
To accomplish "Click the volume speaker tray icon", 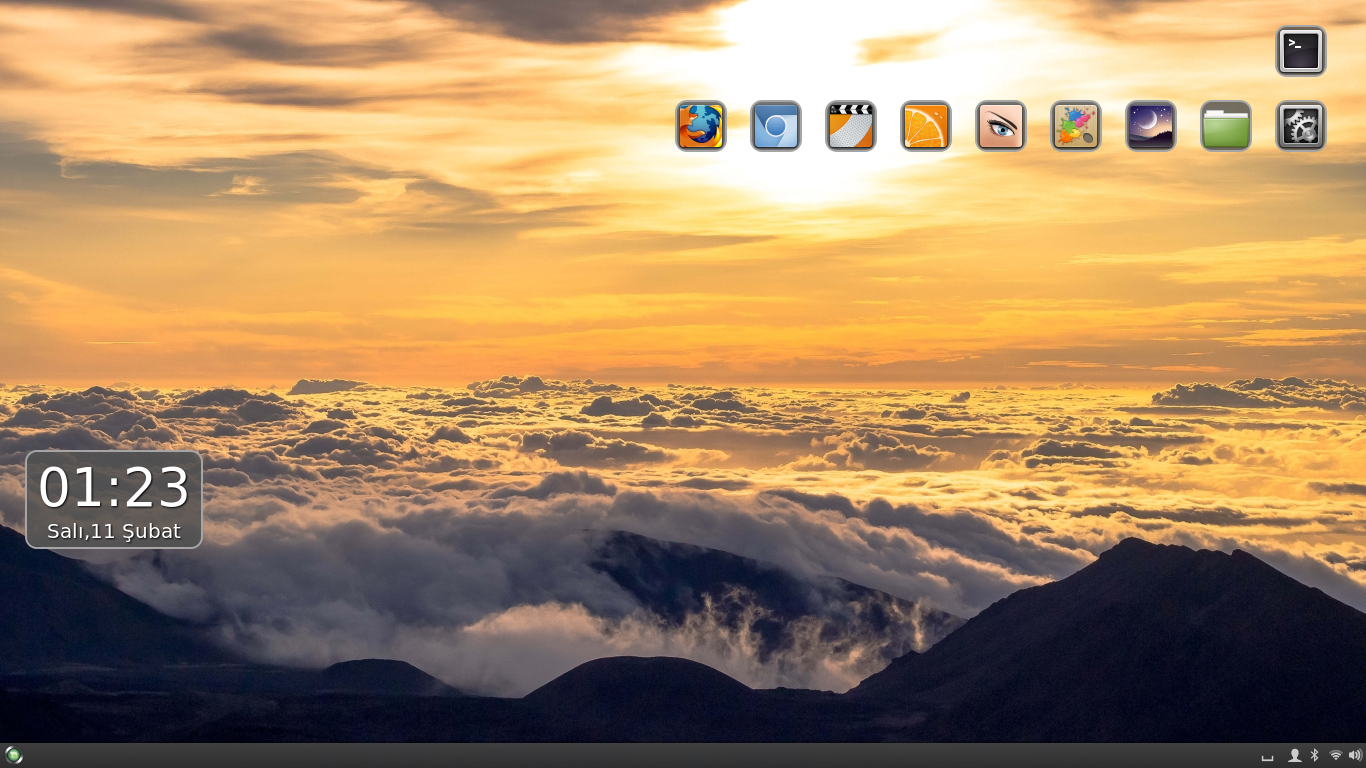I will click(1355, 755).
